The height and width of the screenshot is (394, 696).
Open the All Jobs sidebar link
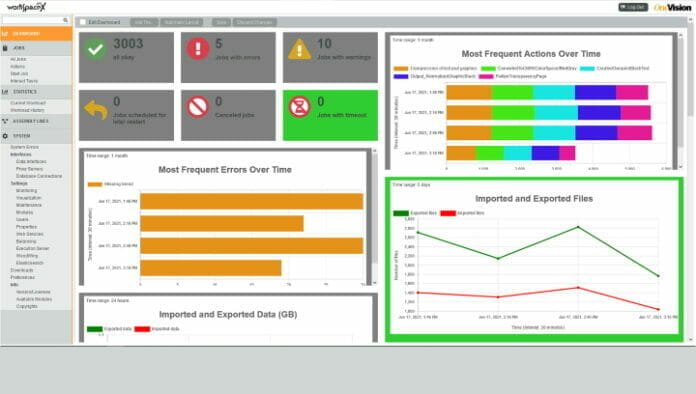(x=18, y=59)
